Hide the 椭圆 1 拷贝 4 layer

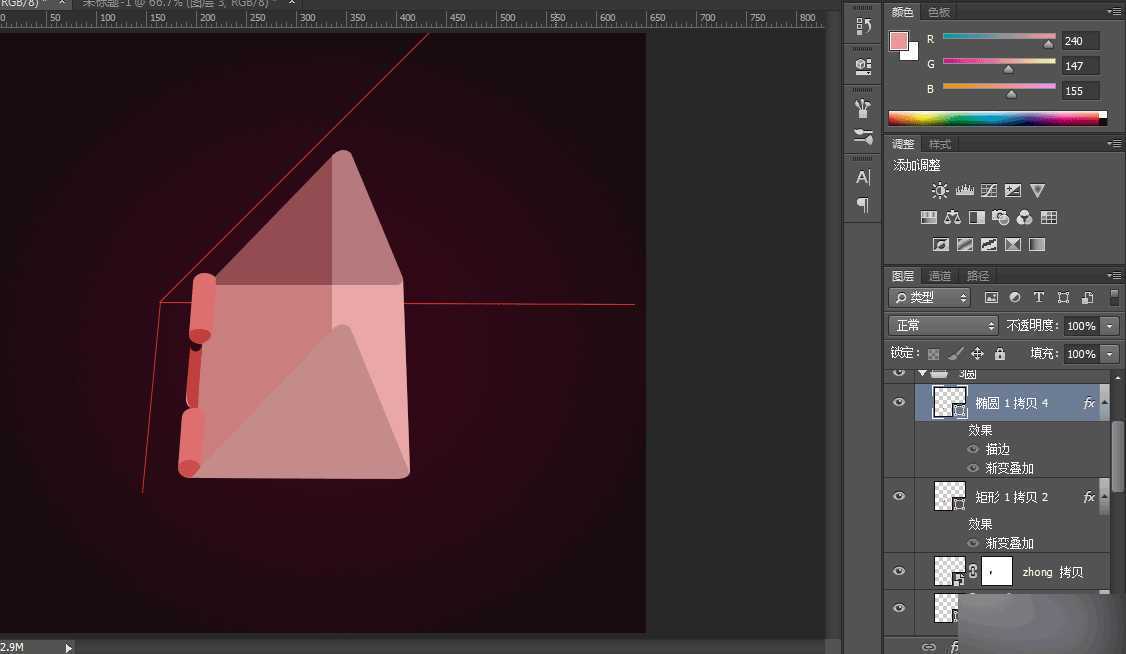tap(899, 403)
